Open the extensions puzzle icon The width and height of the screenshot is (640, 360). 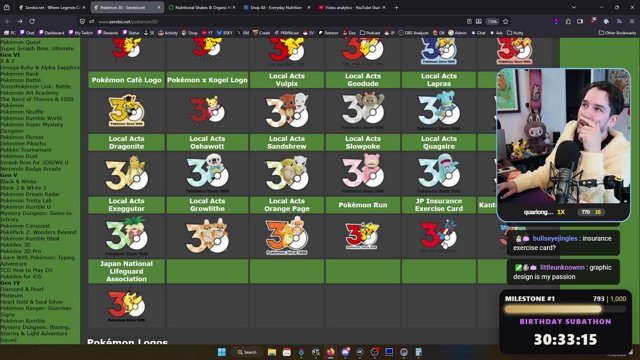tap(568, 21)
